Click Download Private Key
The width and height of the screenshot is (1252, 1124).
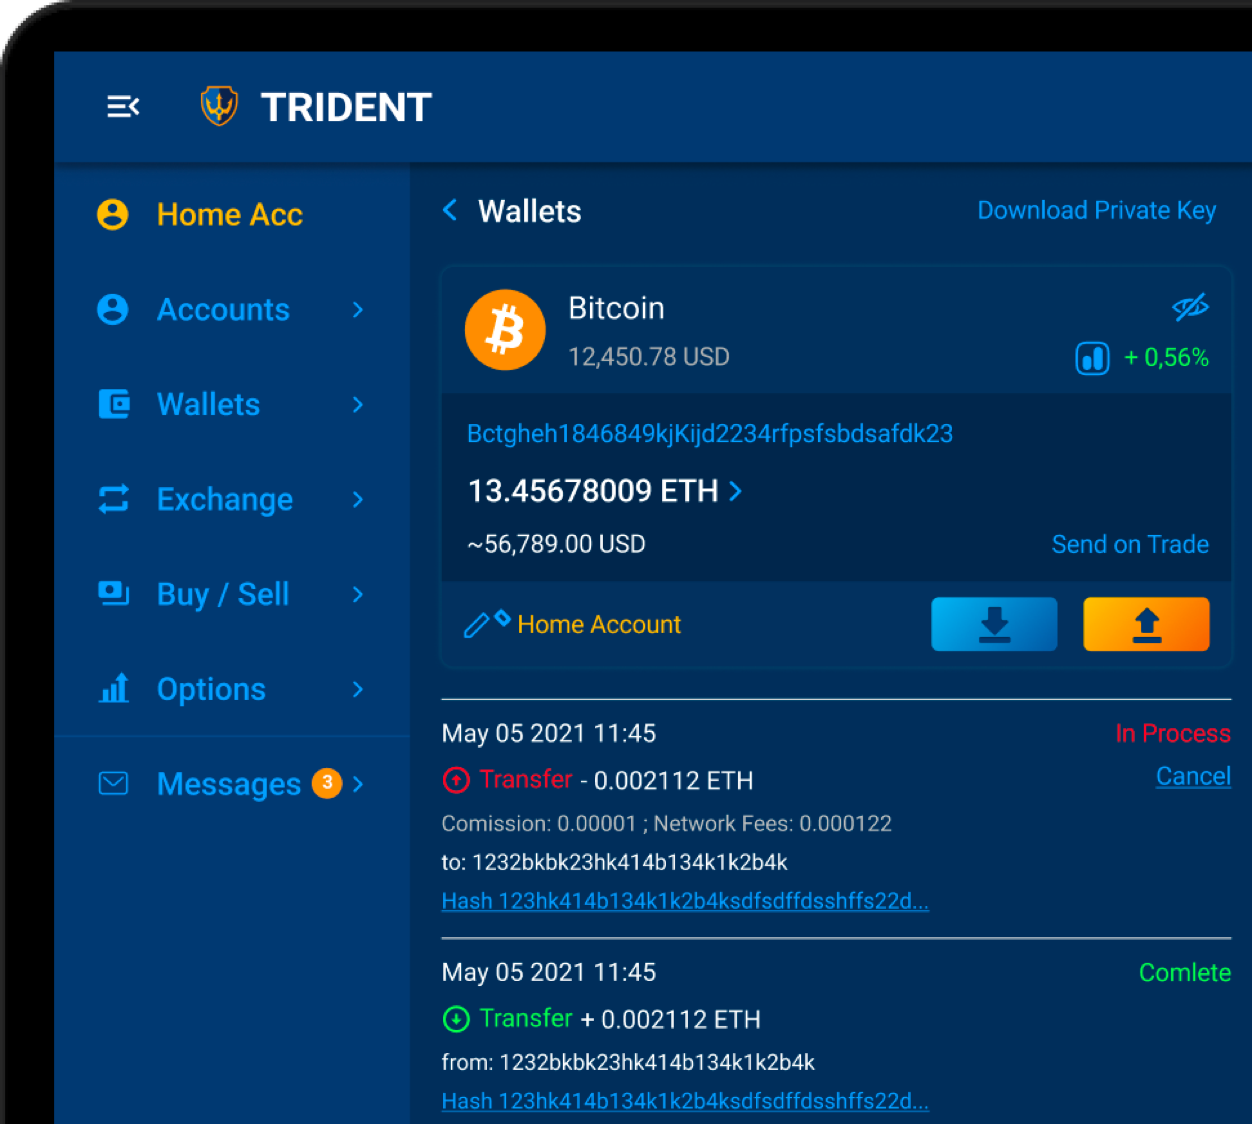tap(1096, 210)
